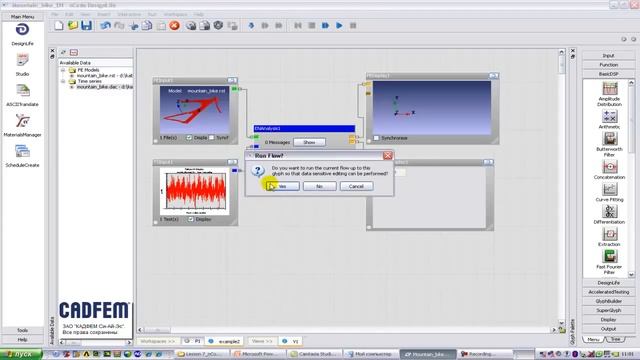Open the Start button on the taskbar
The image size is (640, 360).
coord(21,354)
